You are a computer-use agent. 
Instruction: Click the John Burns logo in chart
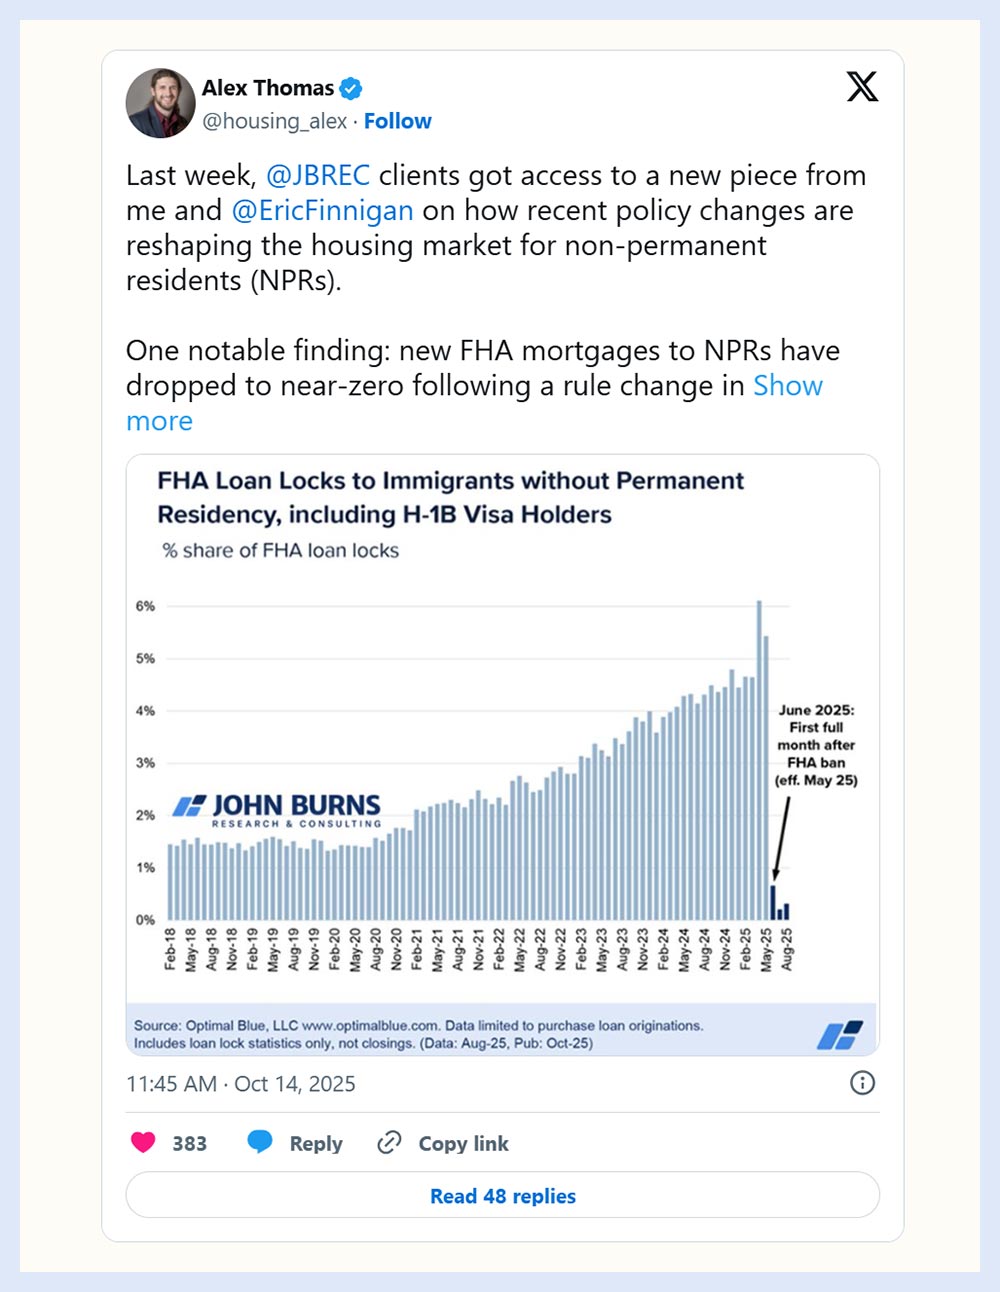tap(277, 809)
